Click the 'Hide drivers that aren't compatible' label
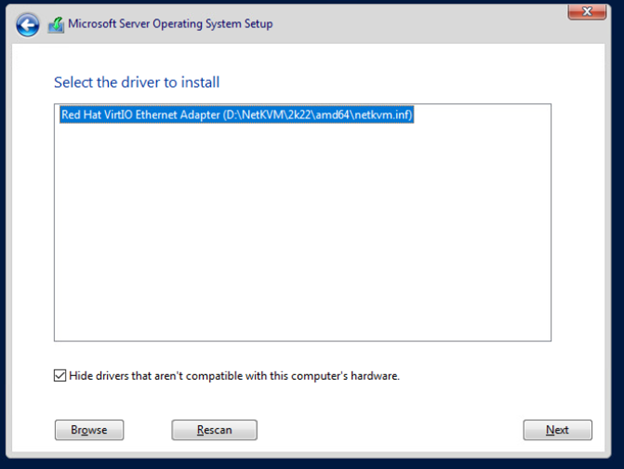 [234, 376]
